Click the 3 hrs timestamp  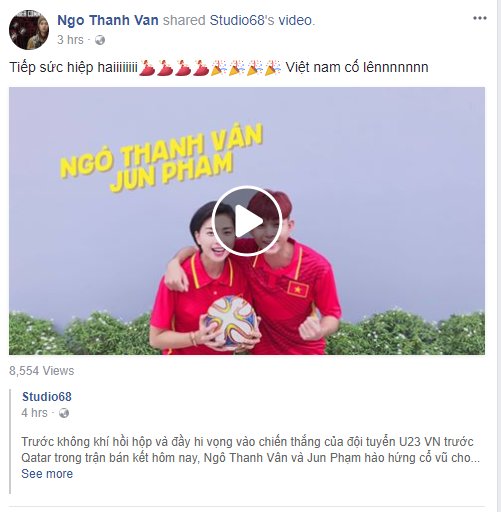(70, 40)
